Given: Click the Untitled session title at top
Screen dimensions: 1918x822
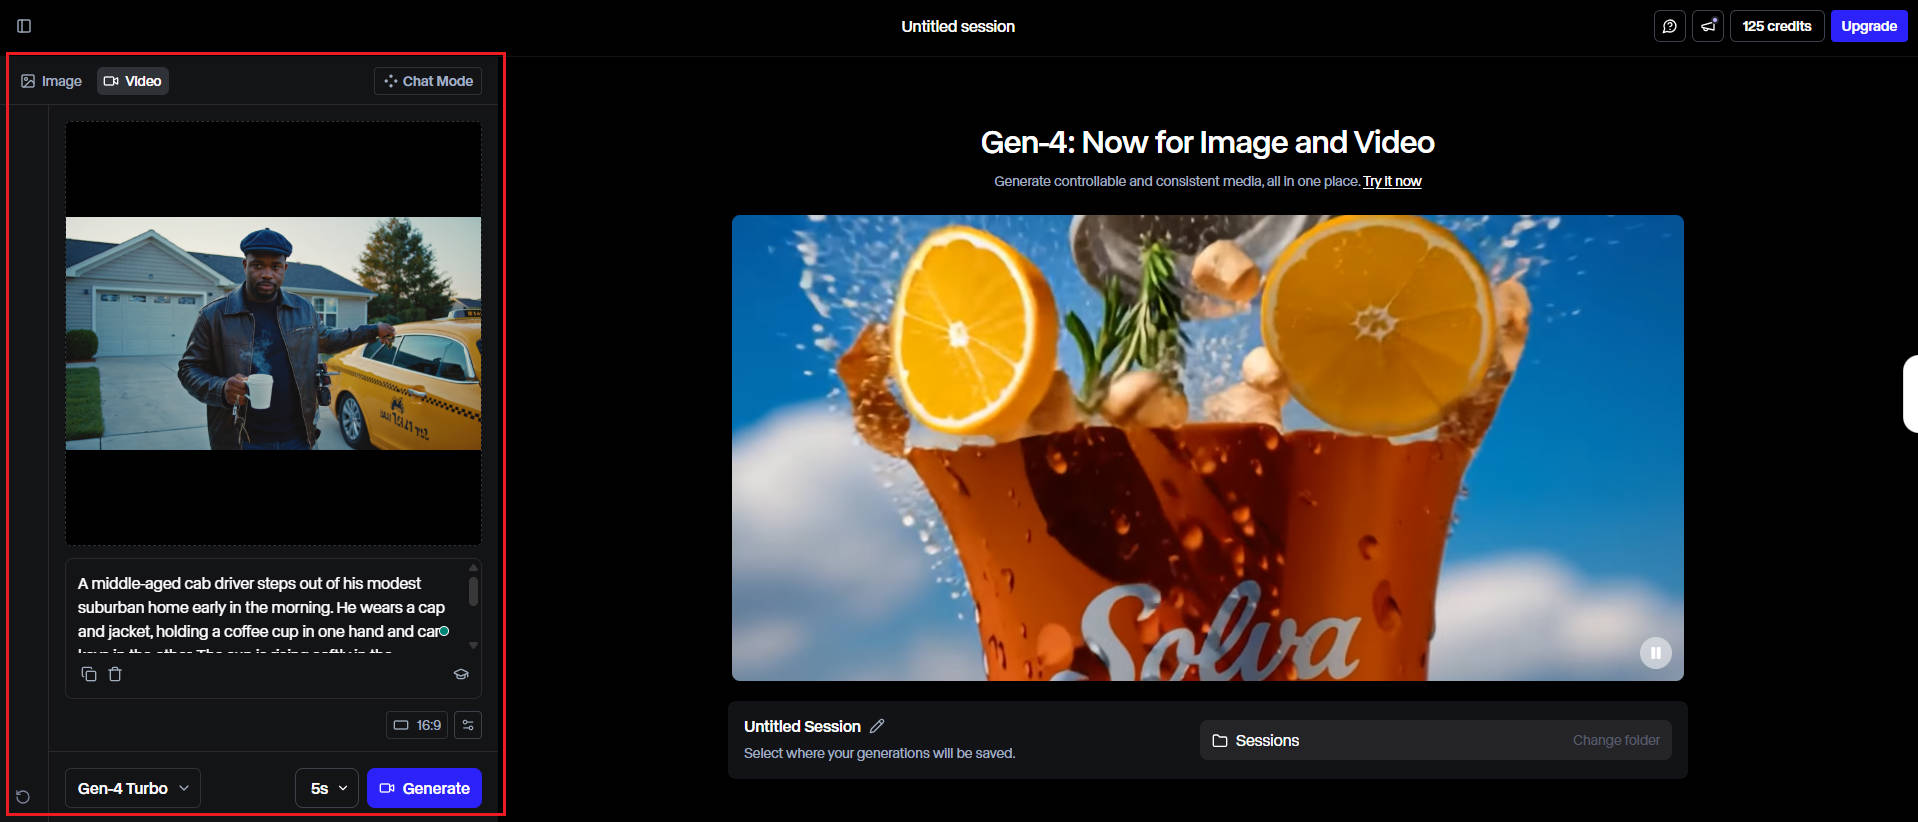Looking at the screenshot, I should click(x=958, y=26).
